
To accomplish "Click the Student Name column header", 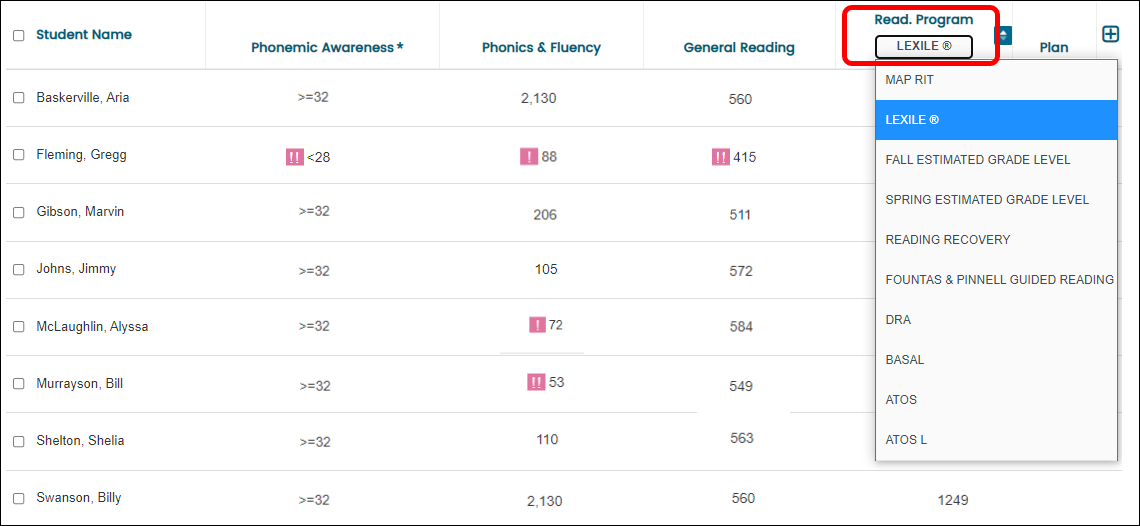I will 84,34.
